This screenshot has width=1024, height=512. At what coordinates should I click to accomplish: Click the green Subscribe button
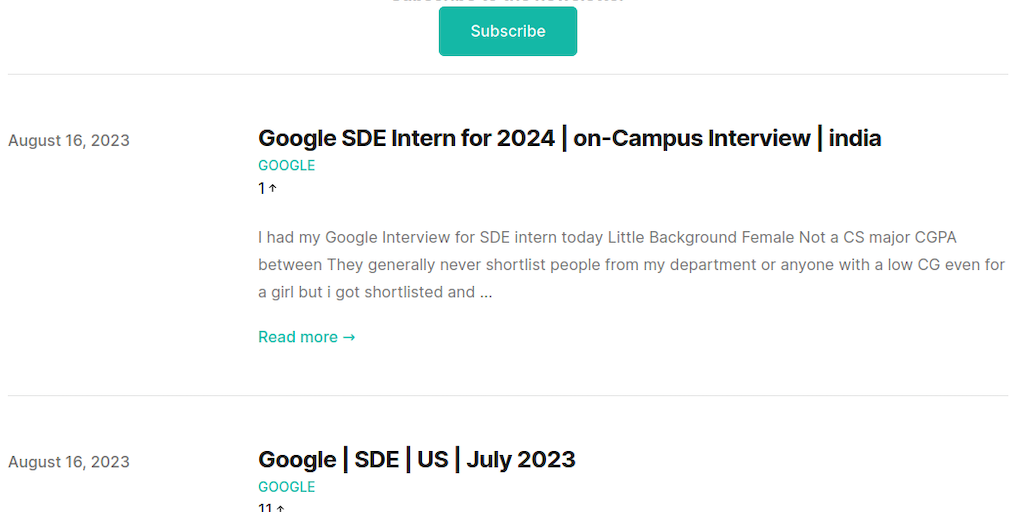pos(508,31)
